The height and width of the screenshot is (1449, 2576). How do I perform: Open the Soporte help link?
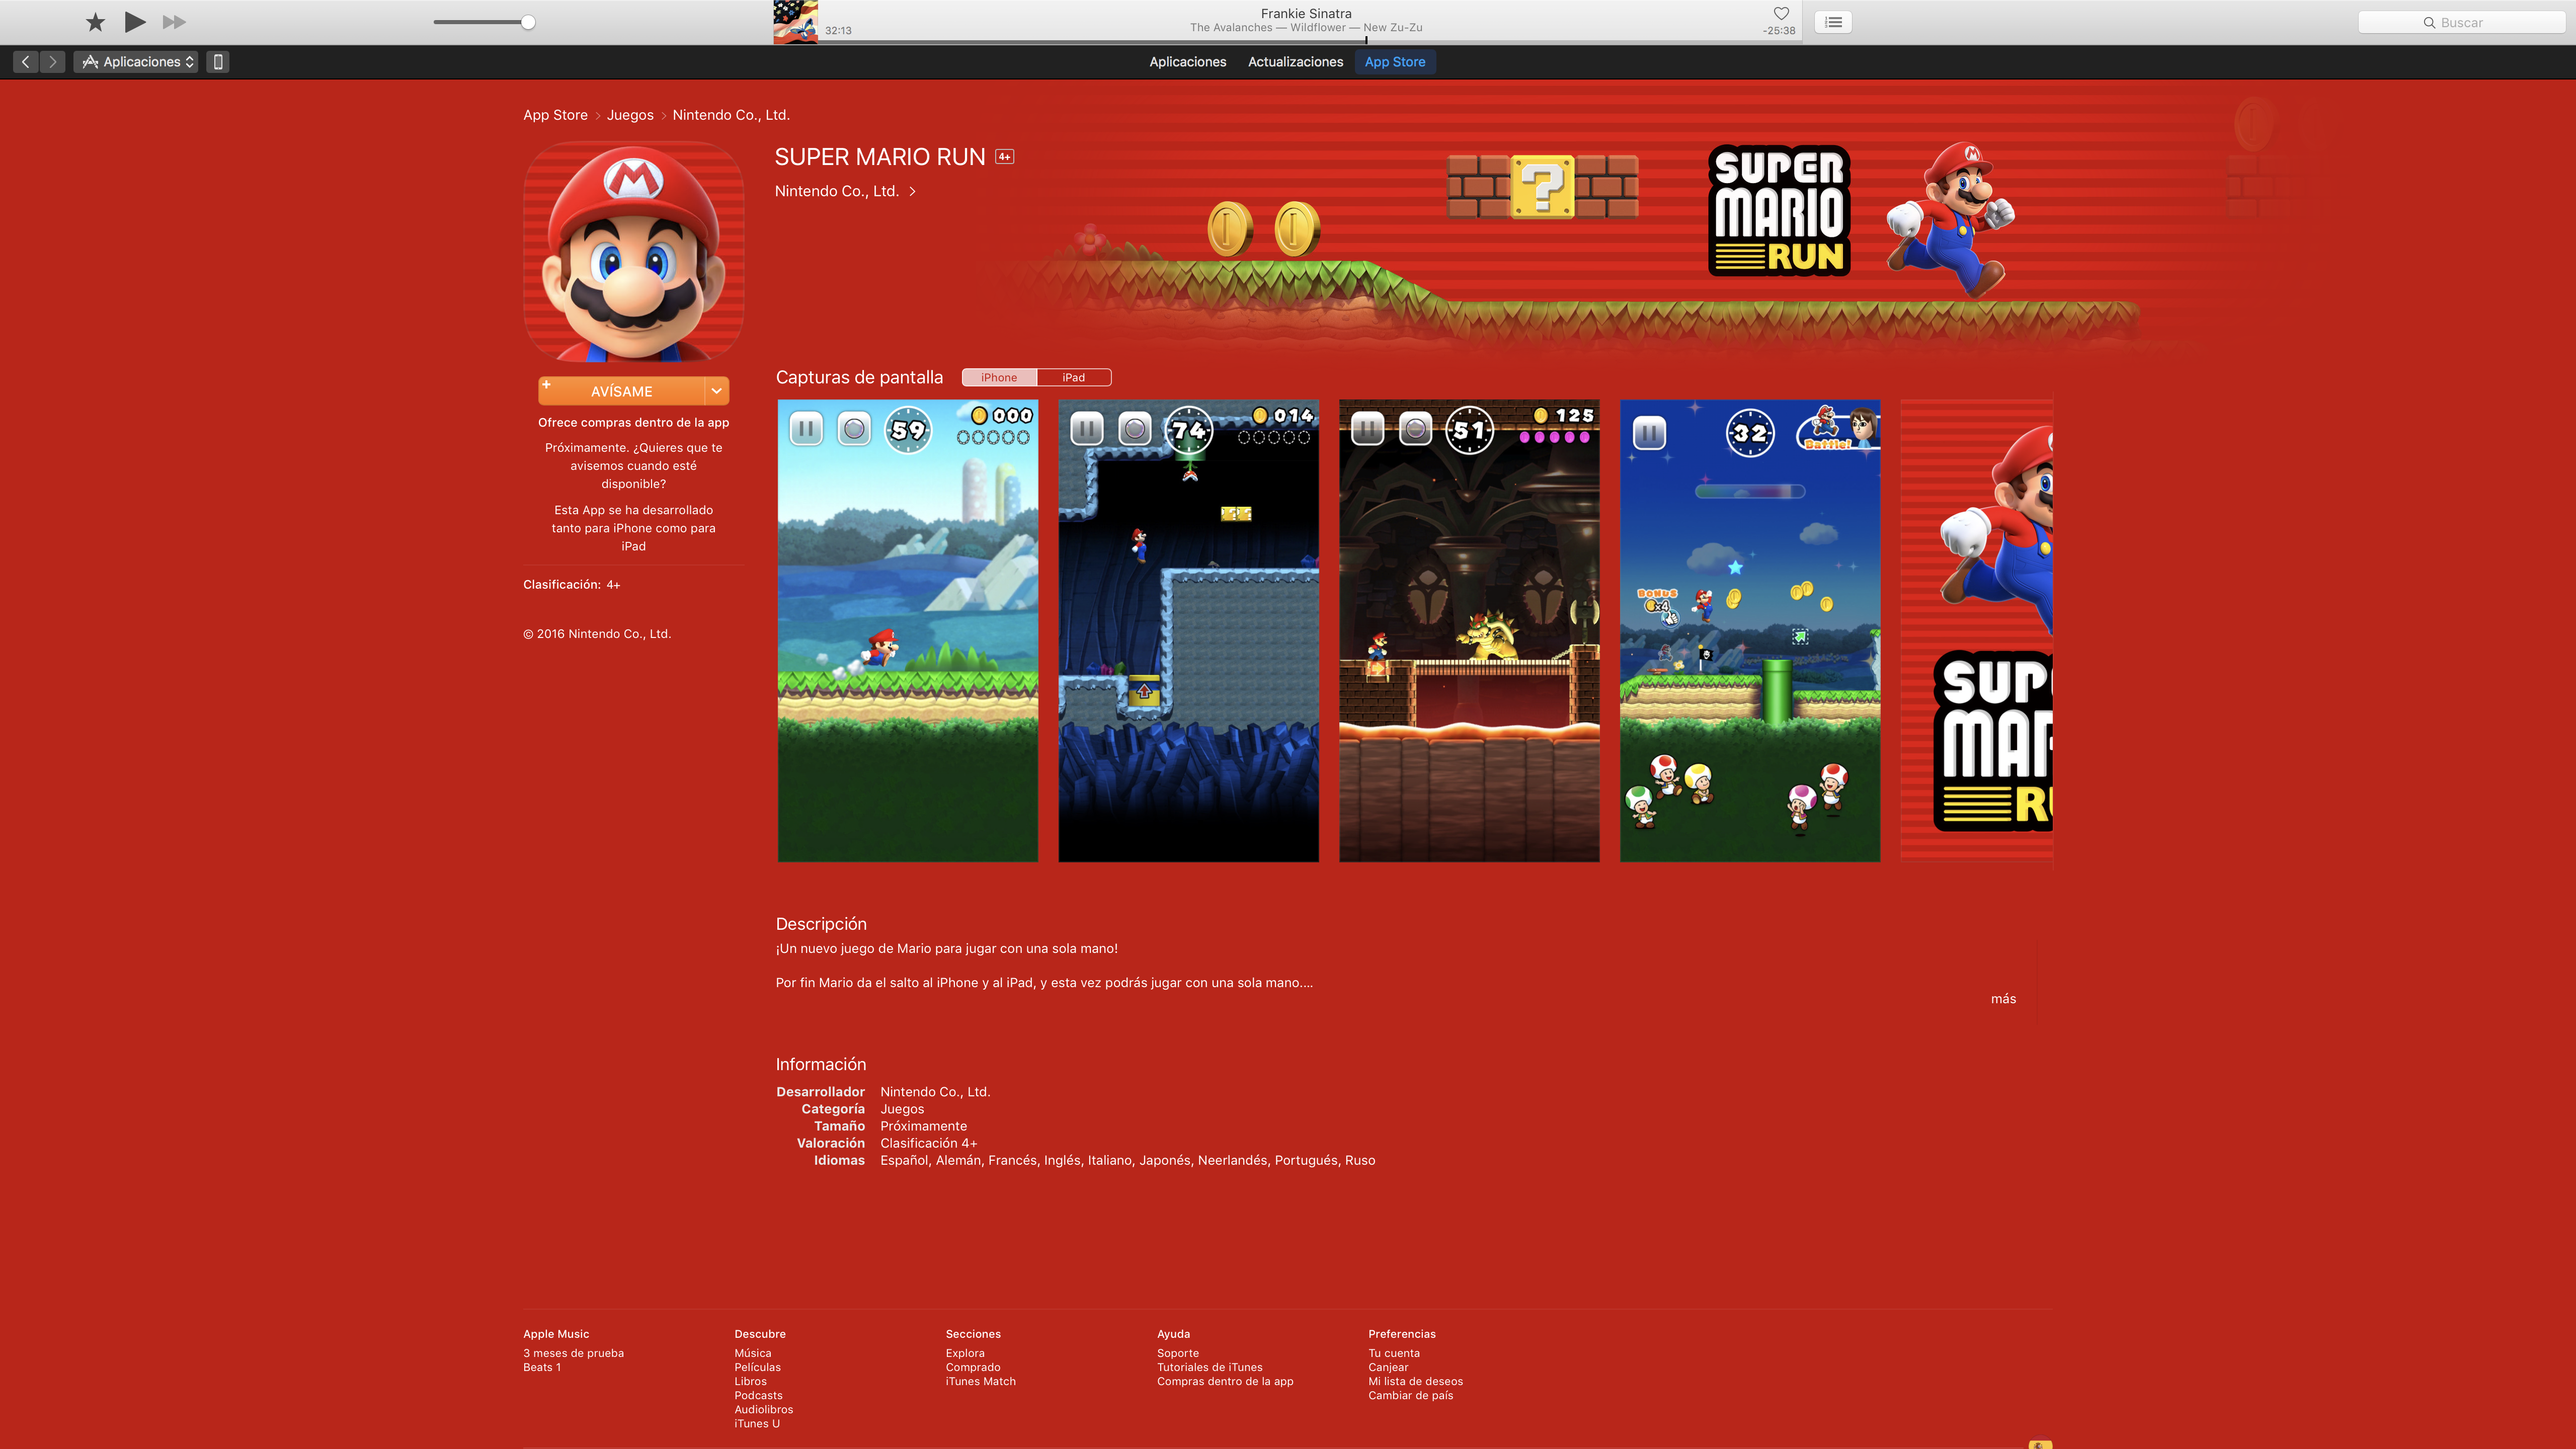1178,1353
